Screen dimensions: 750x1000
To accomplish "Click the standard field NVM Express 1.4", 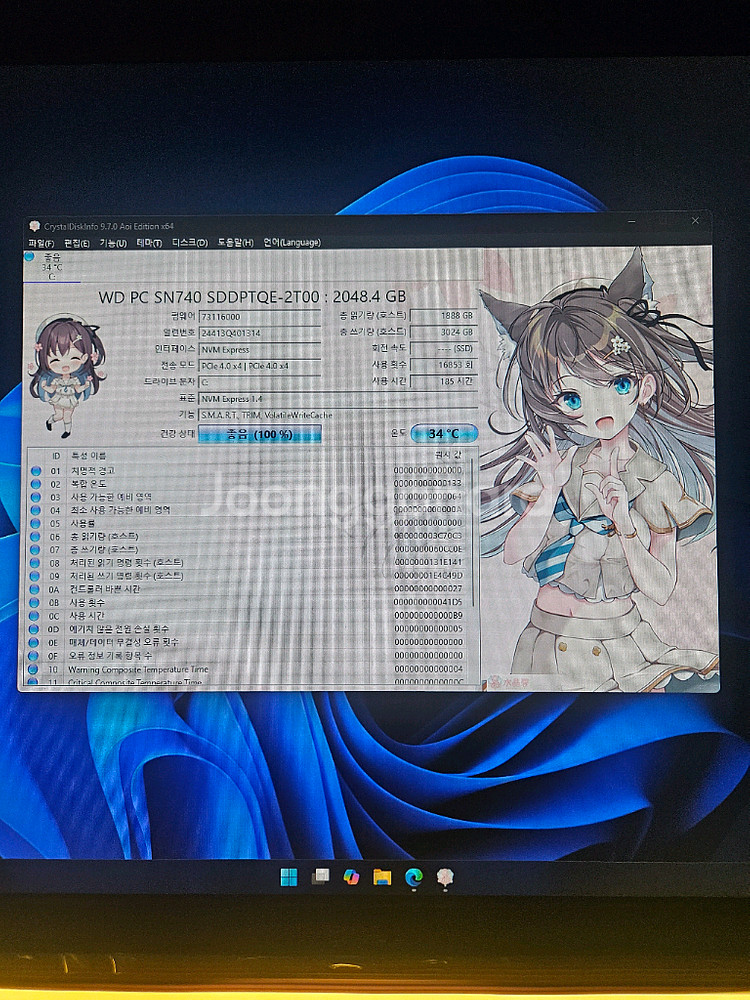I will [x=337, y=399].
